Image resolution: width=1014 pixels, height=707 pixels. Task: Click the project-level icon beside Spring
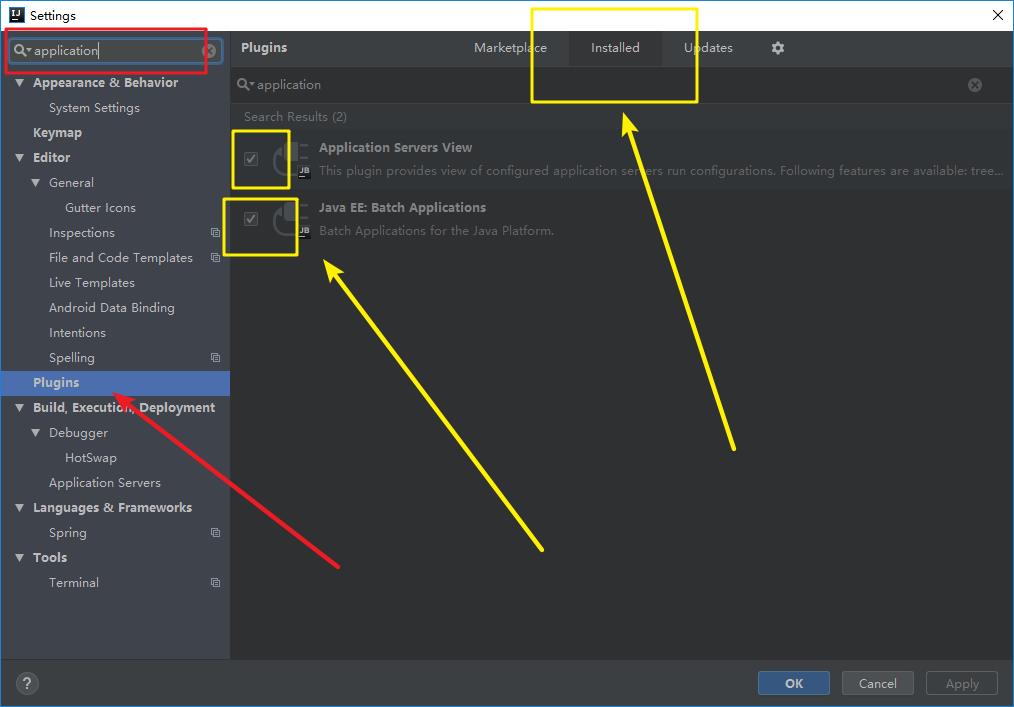tap(215, 533)
